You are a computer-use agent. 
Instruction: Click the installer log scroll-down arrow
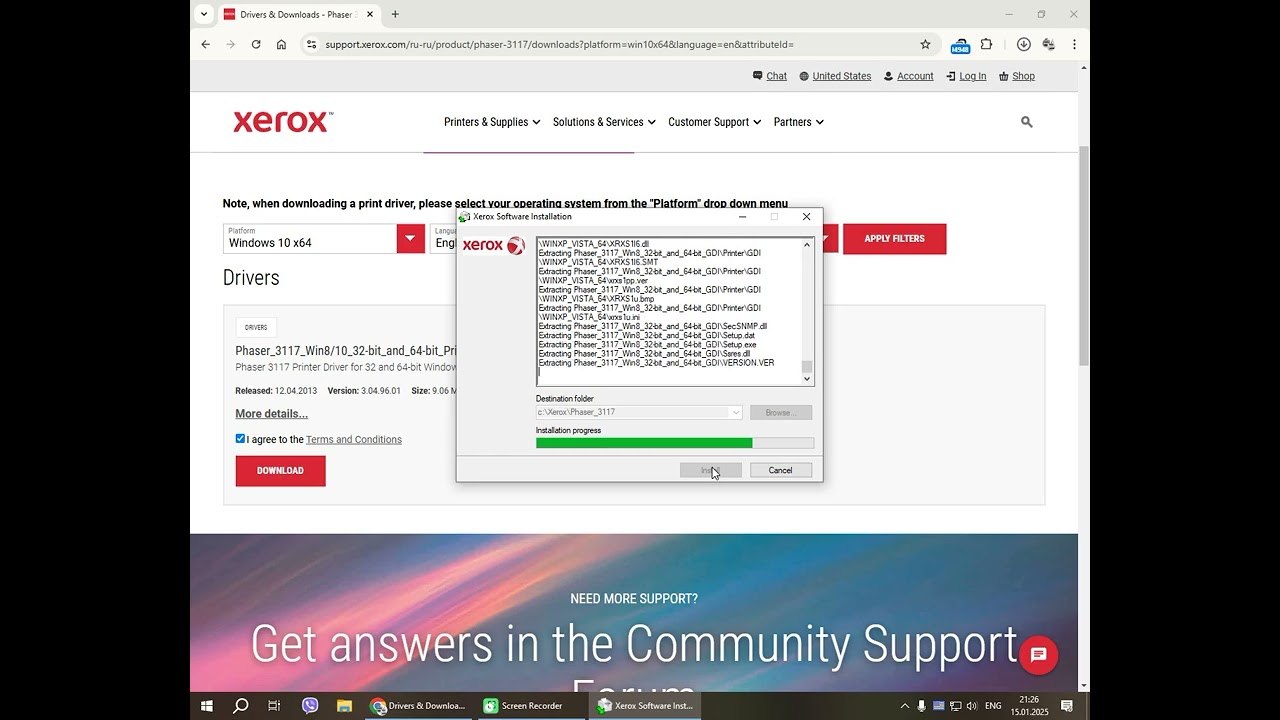pyautogui.click(x=807, y=379)
